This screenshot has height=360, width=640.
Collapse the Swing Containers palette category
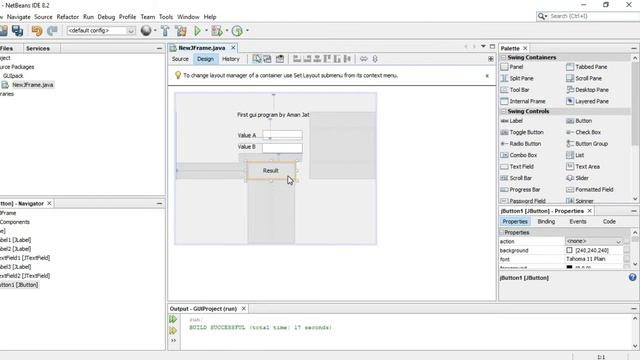[503, 58]
